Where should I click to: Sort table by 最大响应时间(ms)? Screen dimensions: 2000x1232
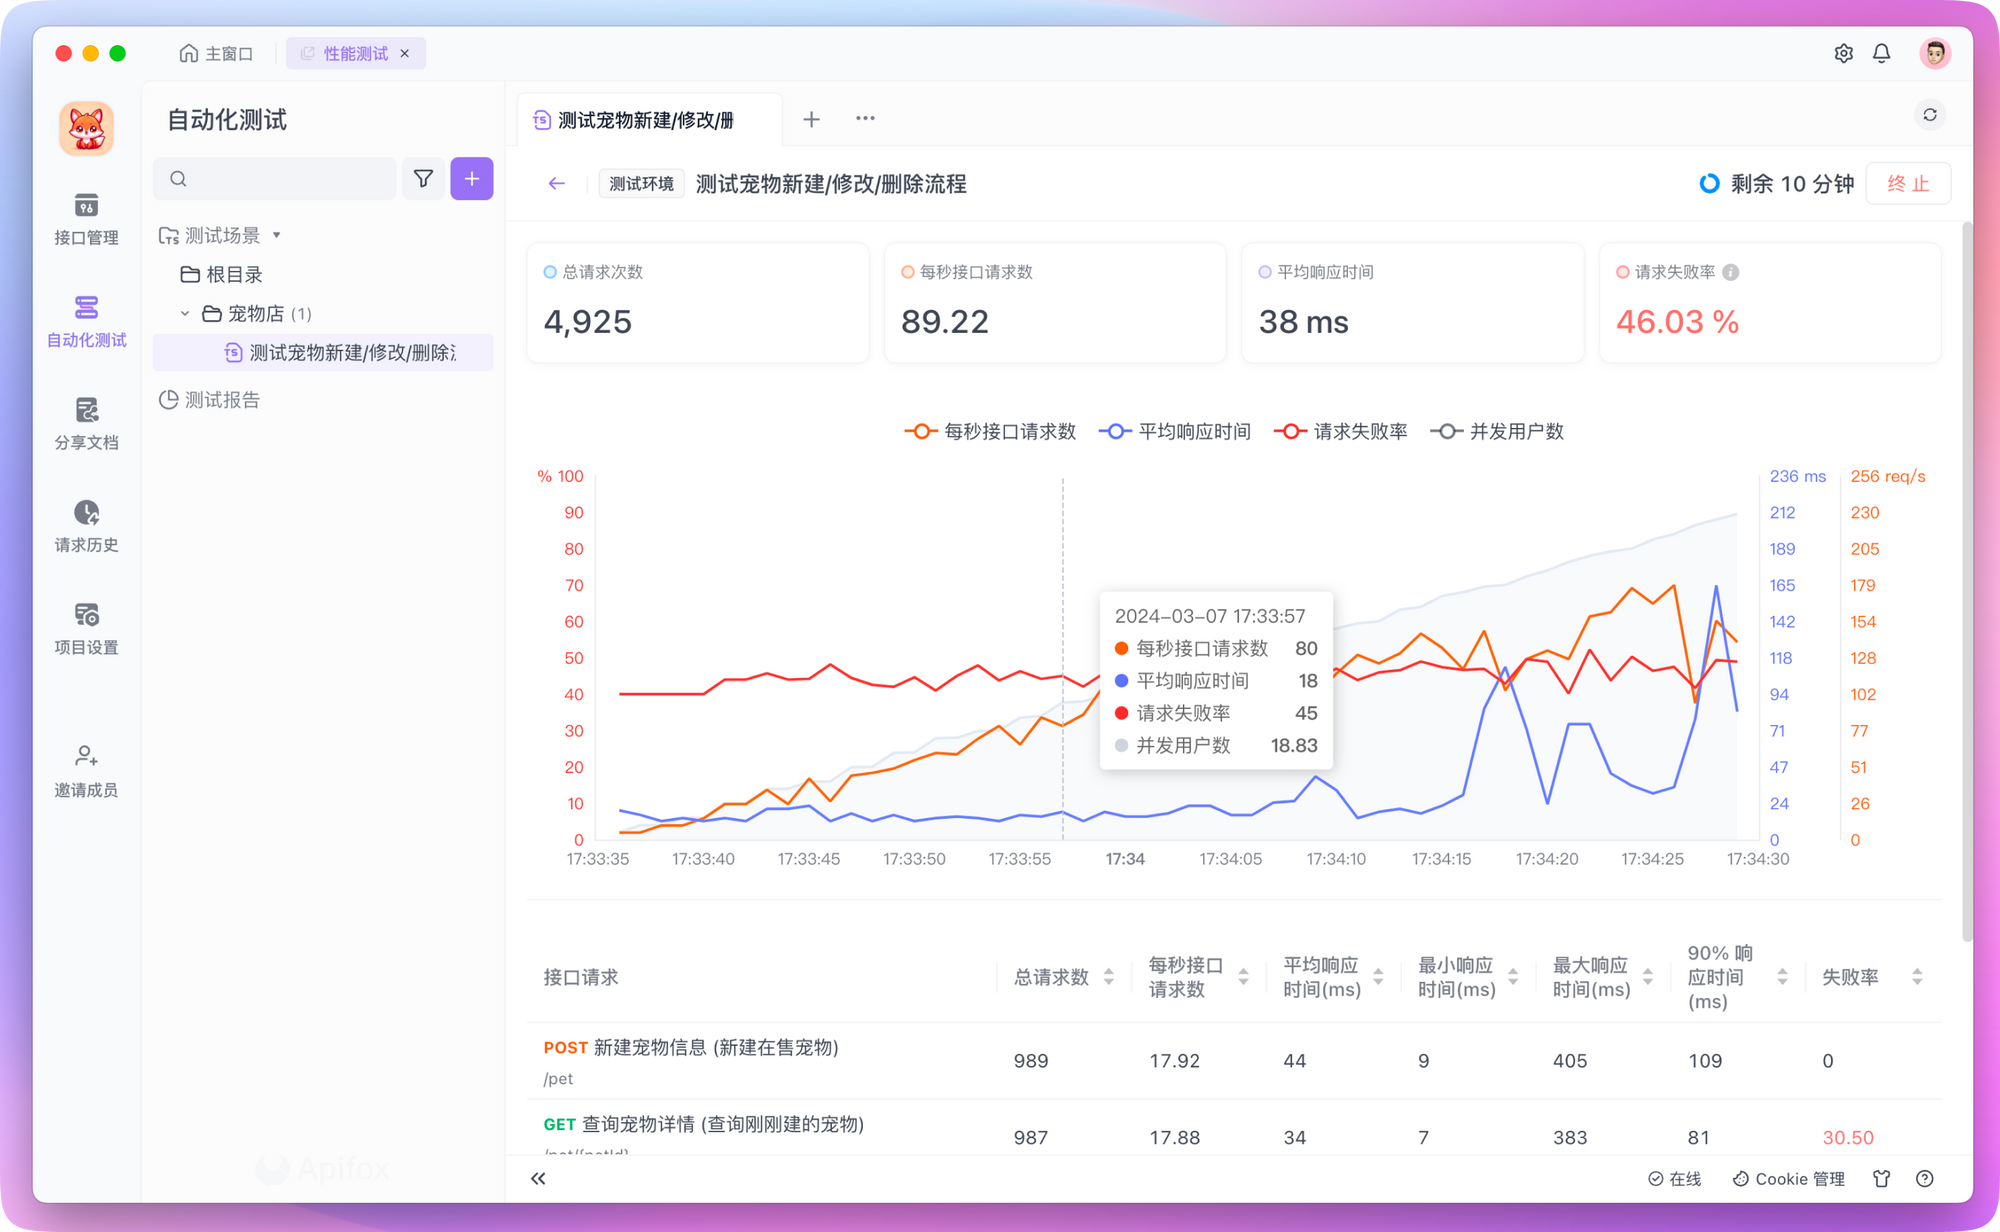pos(1648,977)
